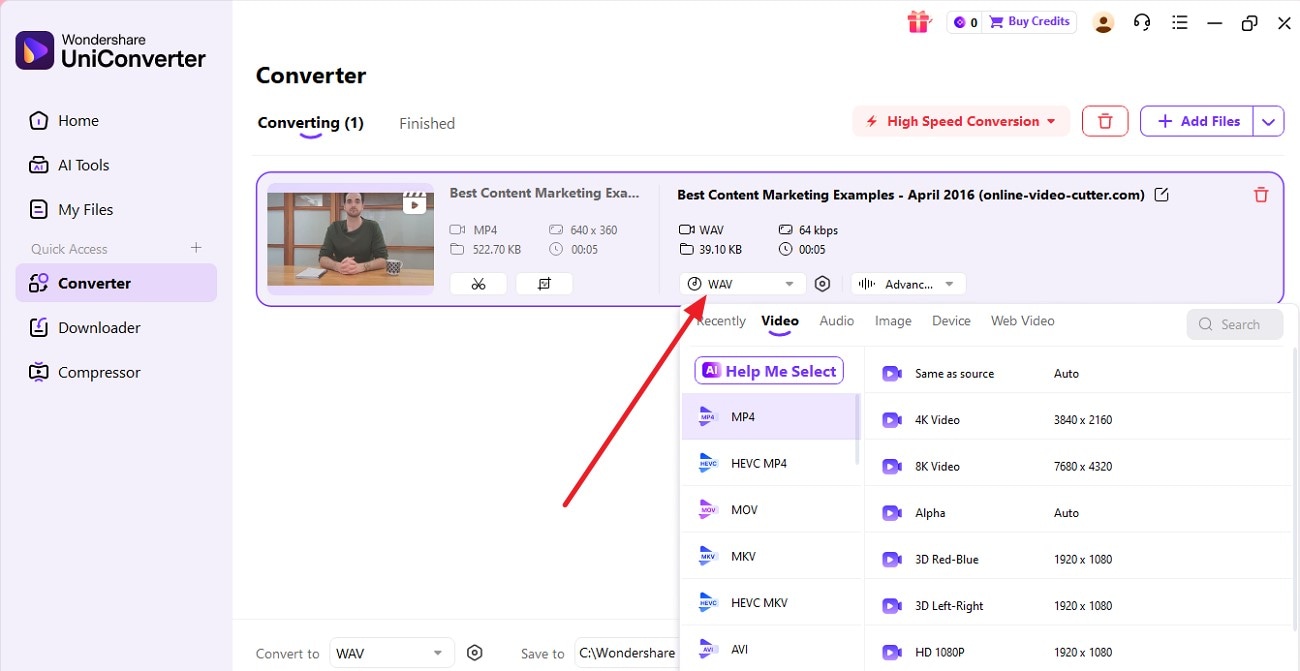Switch to the Downloader tool

click(x=99, y=327)
